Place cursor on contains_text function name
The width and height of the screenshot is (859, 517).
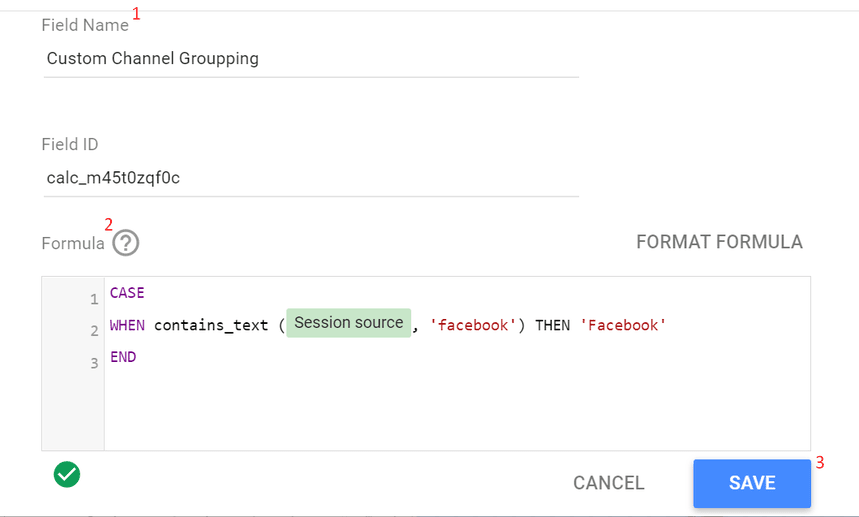coord(212,325)
